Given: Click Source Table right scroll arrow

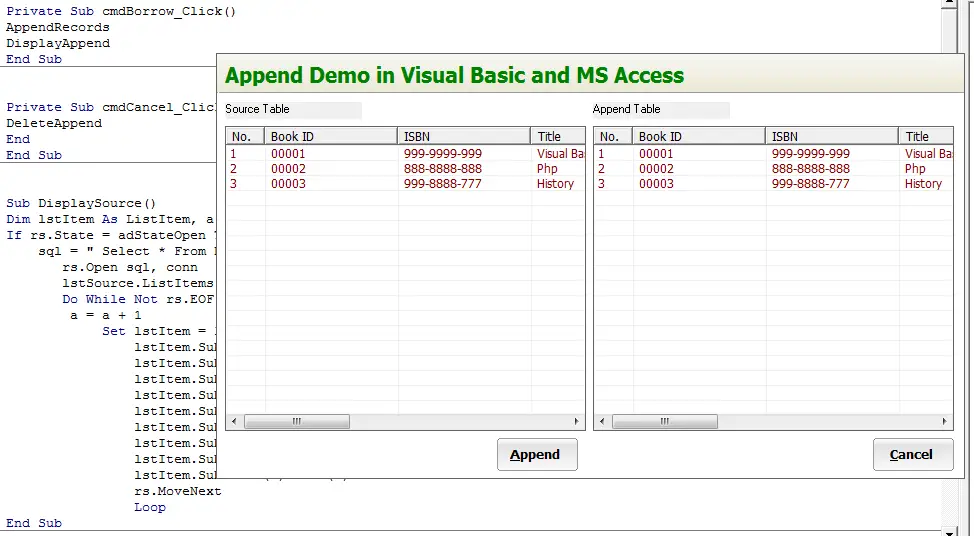Looking at the screenshot, I should (576, 421).
